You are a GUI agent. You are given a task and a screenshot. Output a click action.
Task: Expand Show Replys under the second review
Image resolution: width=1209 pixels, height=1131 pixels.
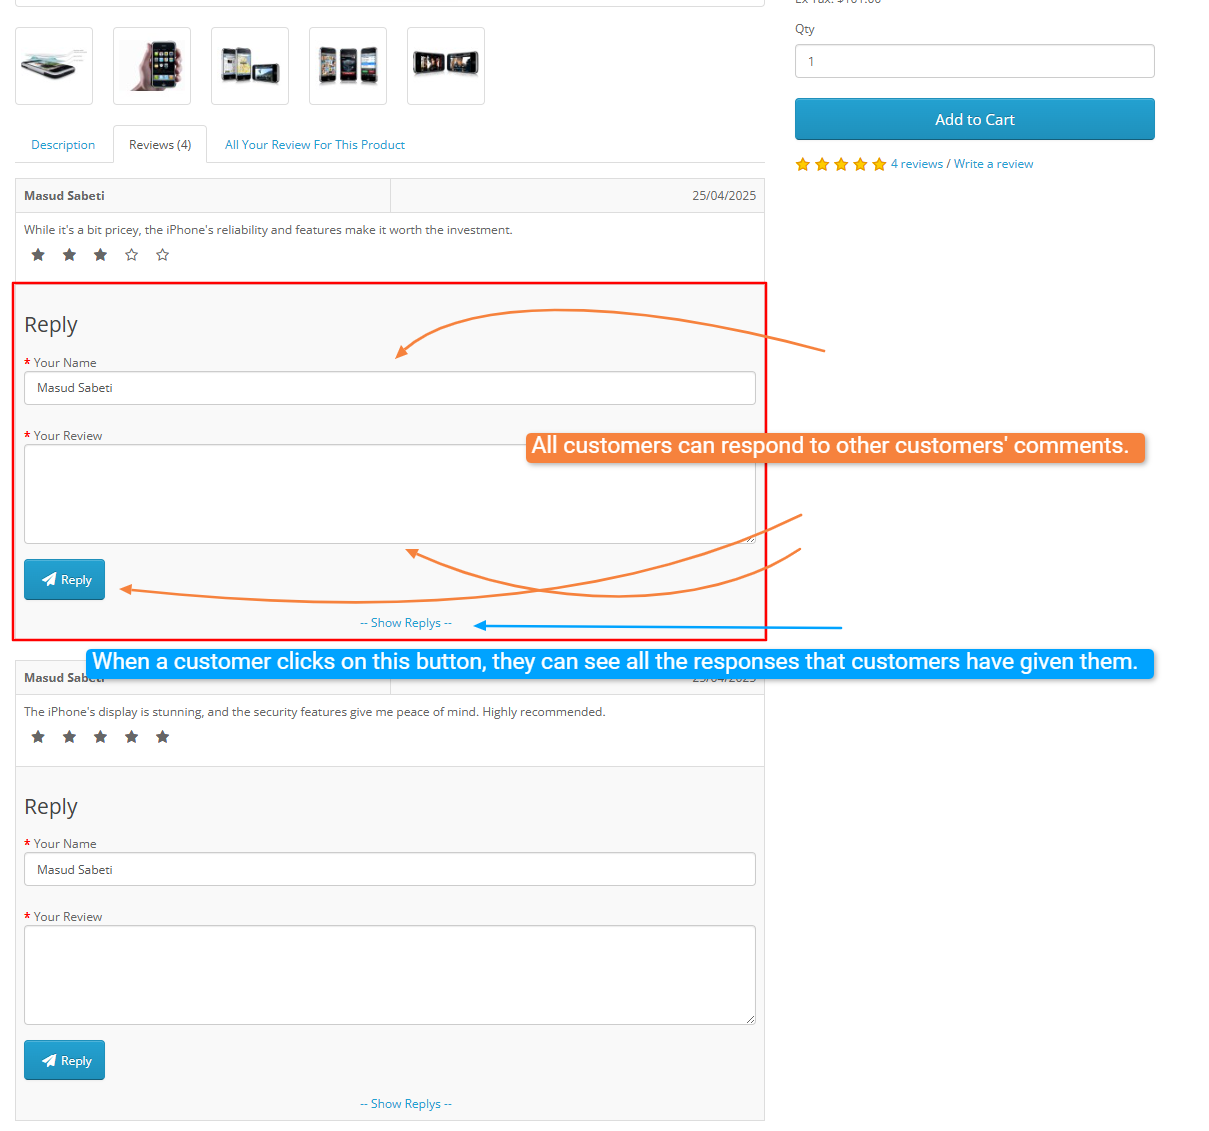[406, 1104]
